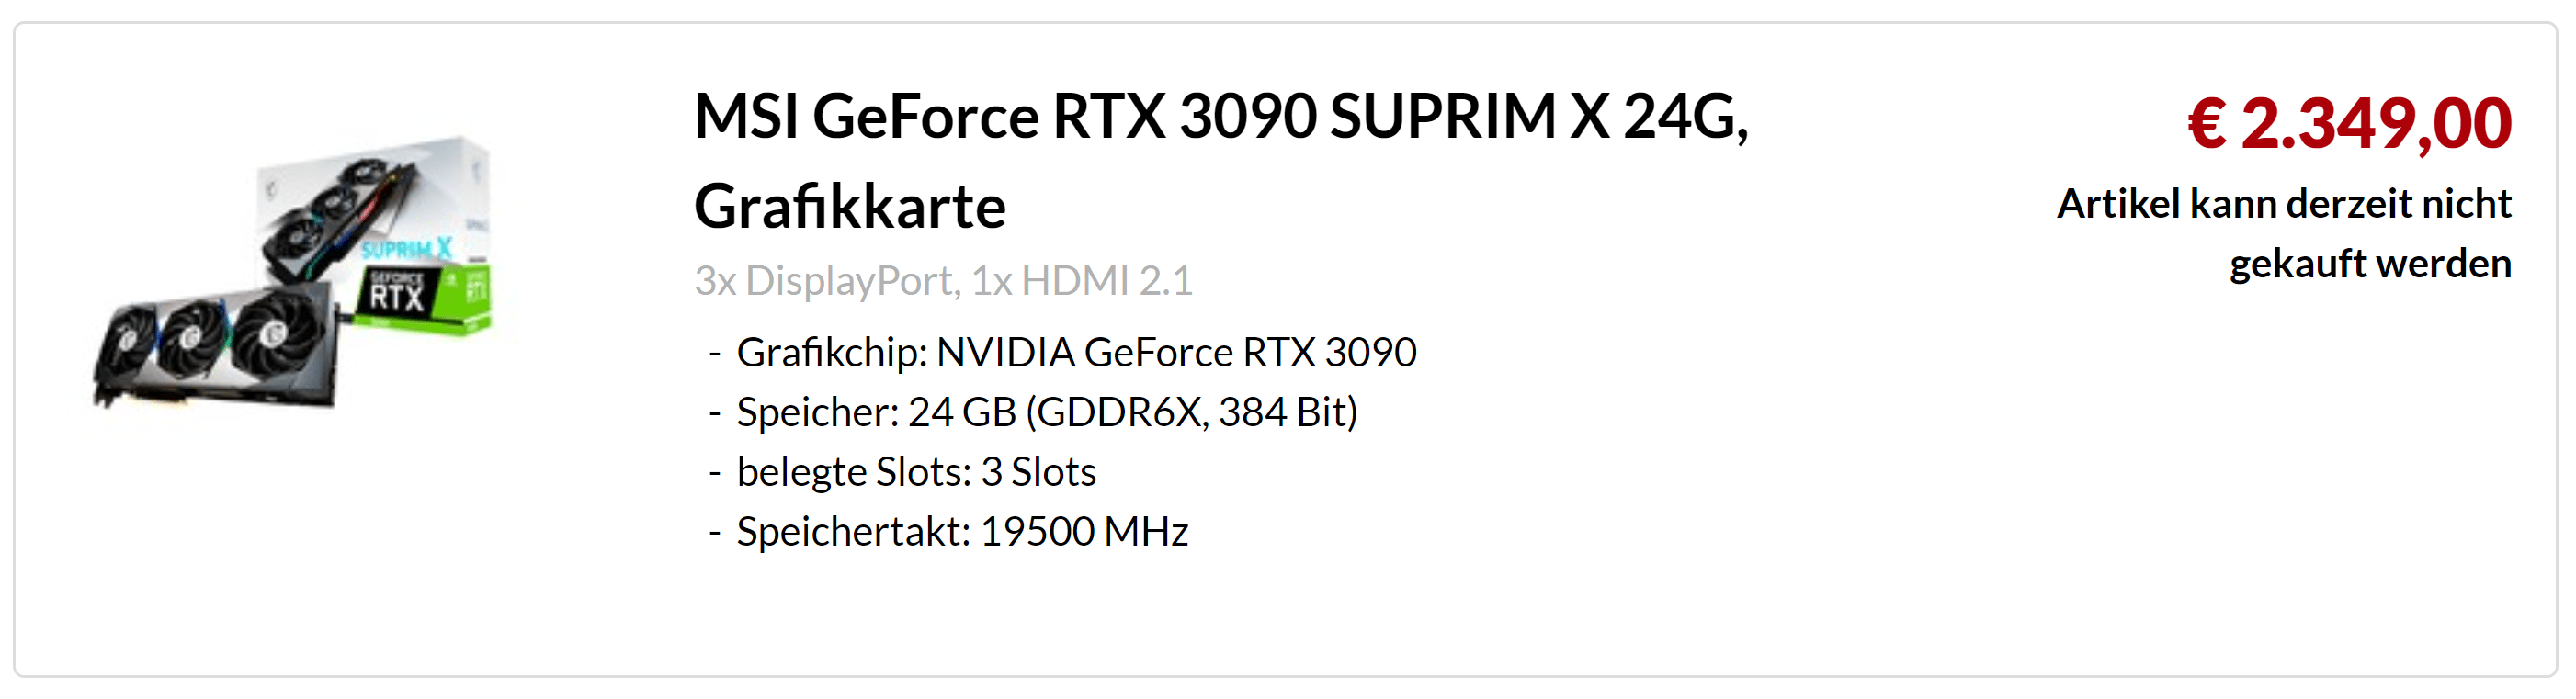This screenshot has width=2576, height=699.
Task: Open the MSI graphics card product photo
Action: pos(293,272)
